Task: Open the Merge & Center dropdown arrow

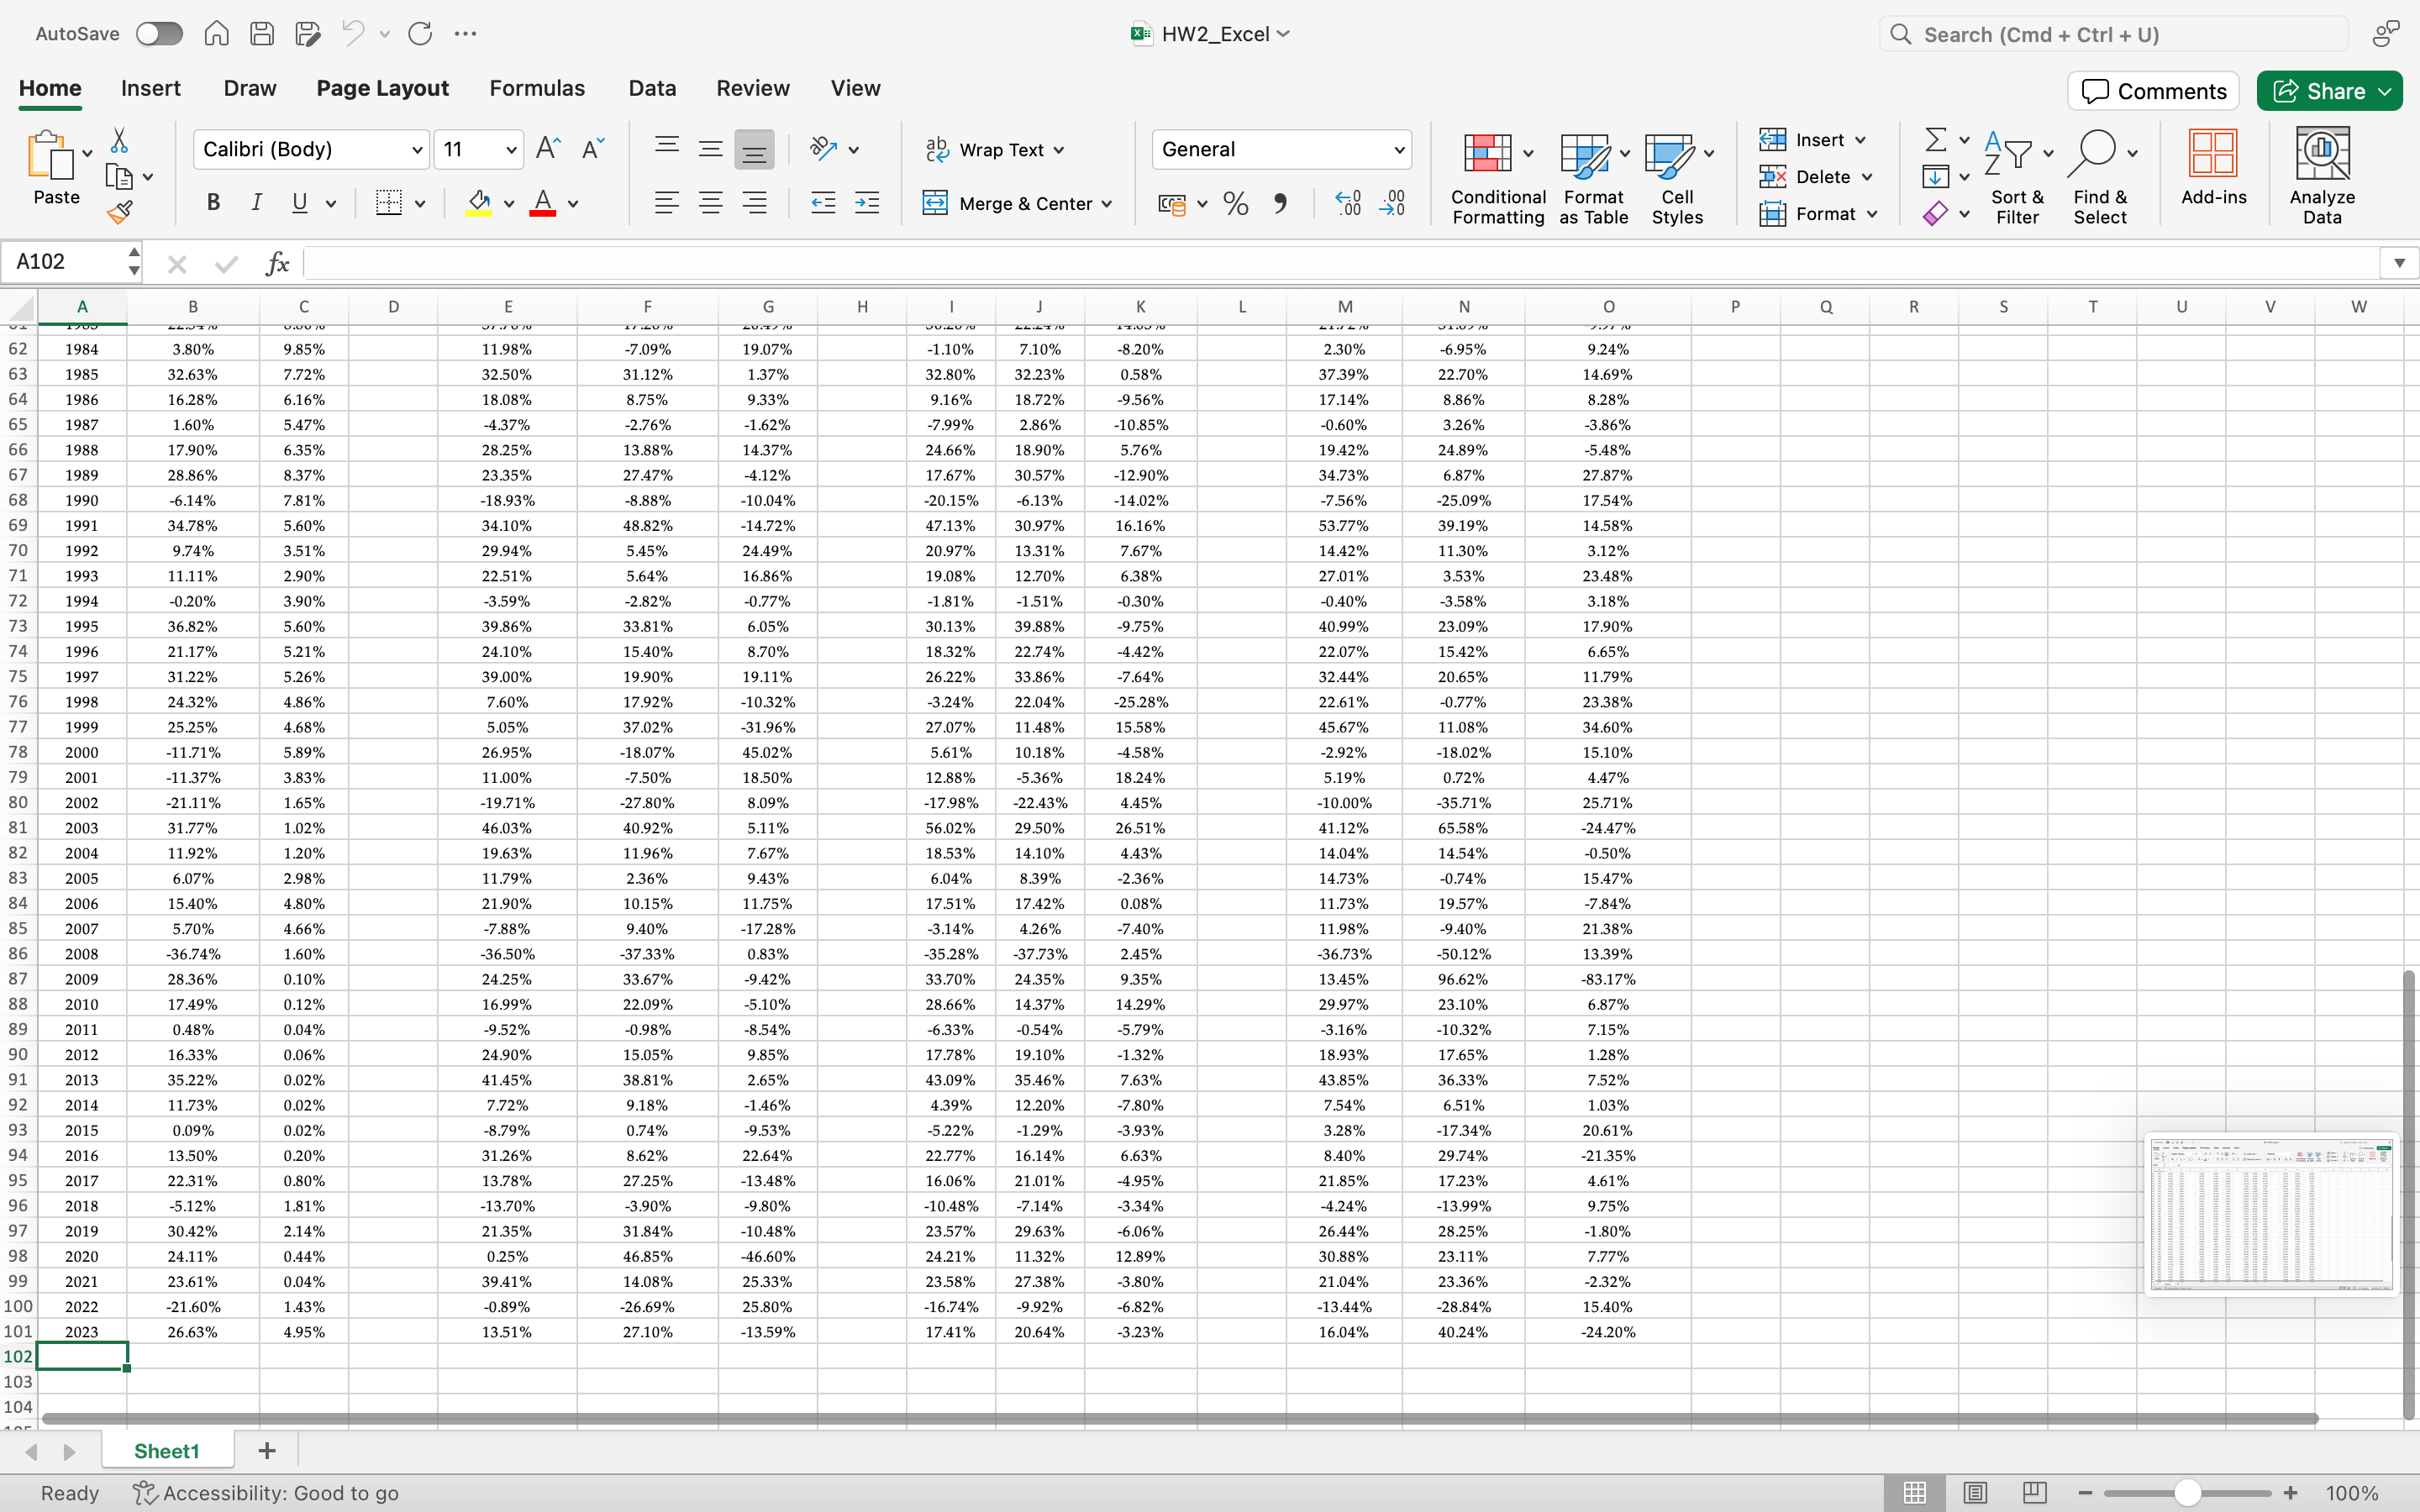Action: (1107, 204)
